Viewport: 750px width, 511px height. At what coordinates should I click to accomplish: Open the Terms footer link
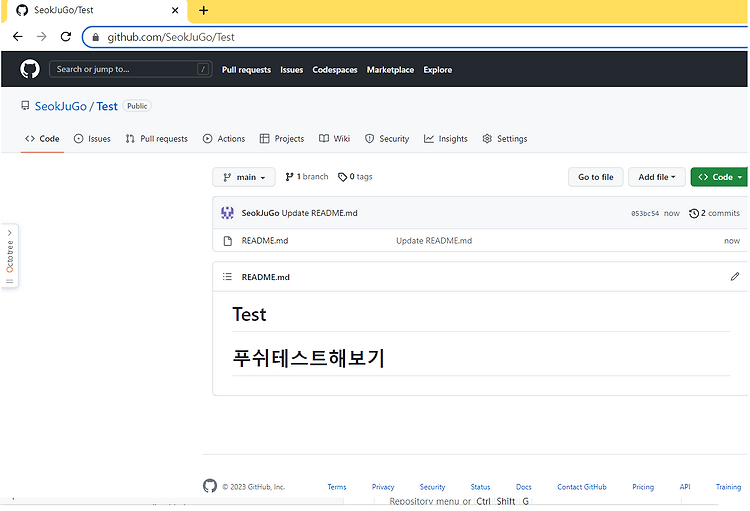(337, 487)
